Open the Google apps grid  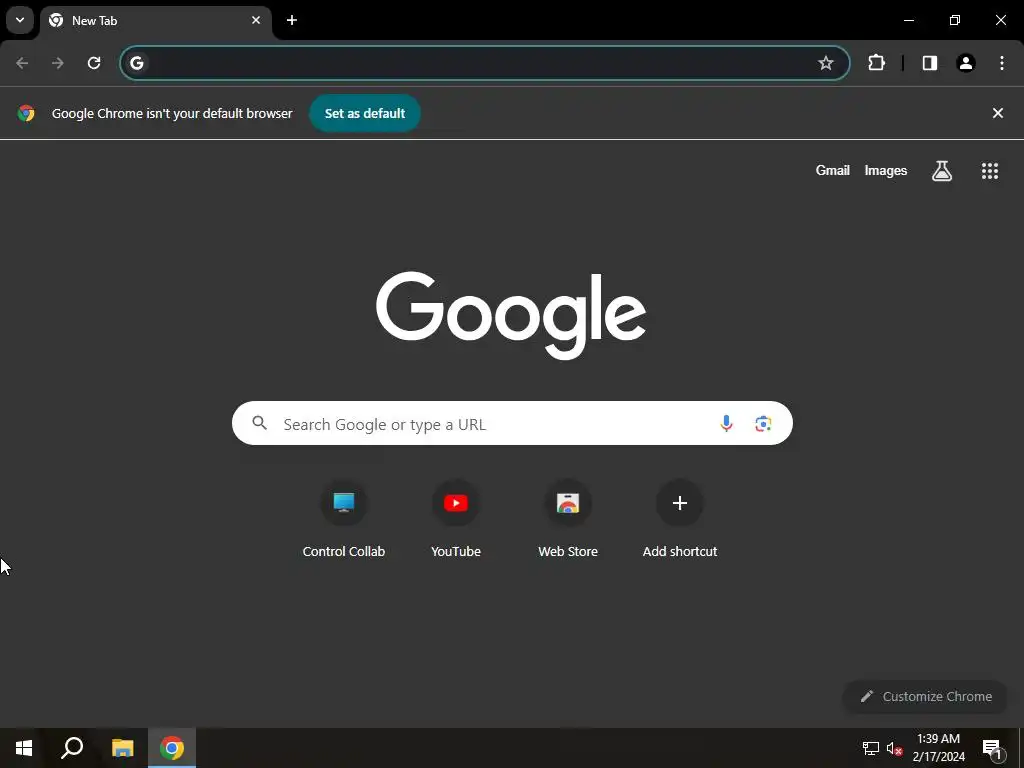(990, 170)
